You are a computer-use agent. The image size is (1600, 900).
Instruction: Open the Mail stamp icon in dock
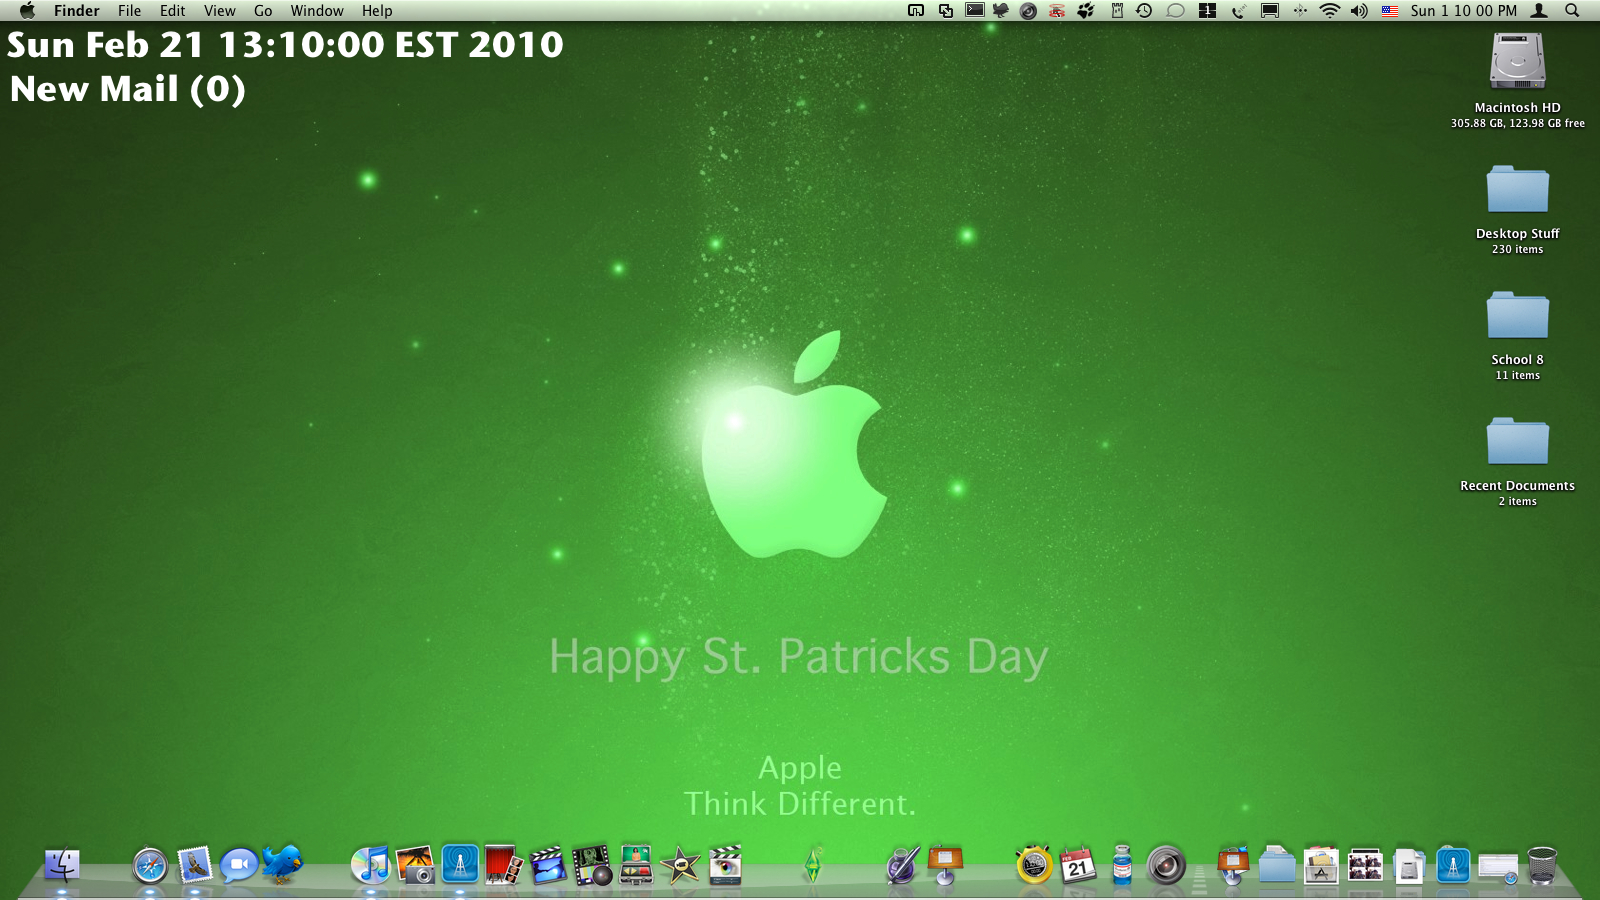195,865
